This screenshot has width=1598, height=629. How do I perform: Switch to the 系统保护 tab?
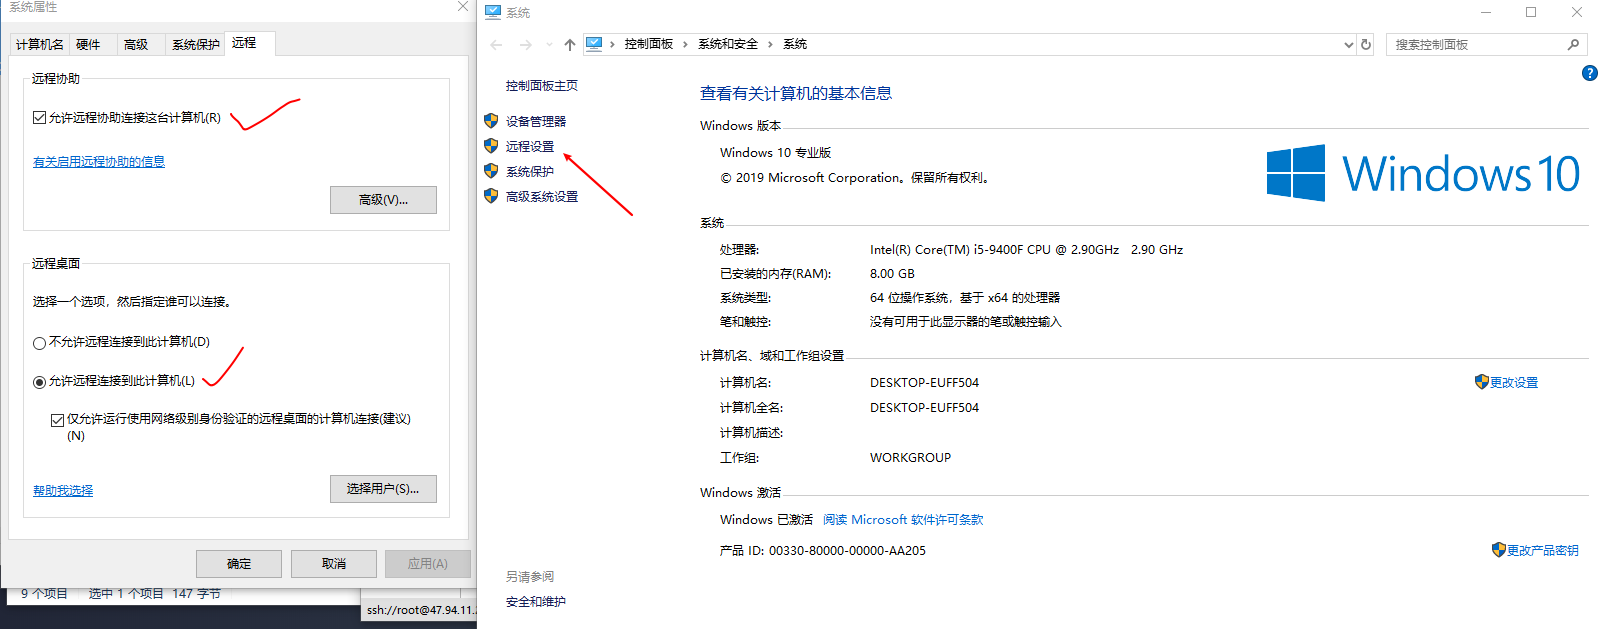[195, 44]
